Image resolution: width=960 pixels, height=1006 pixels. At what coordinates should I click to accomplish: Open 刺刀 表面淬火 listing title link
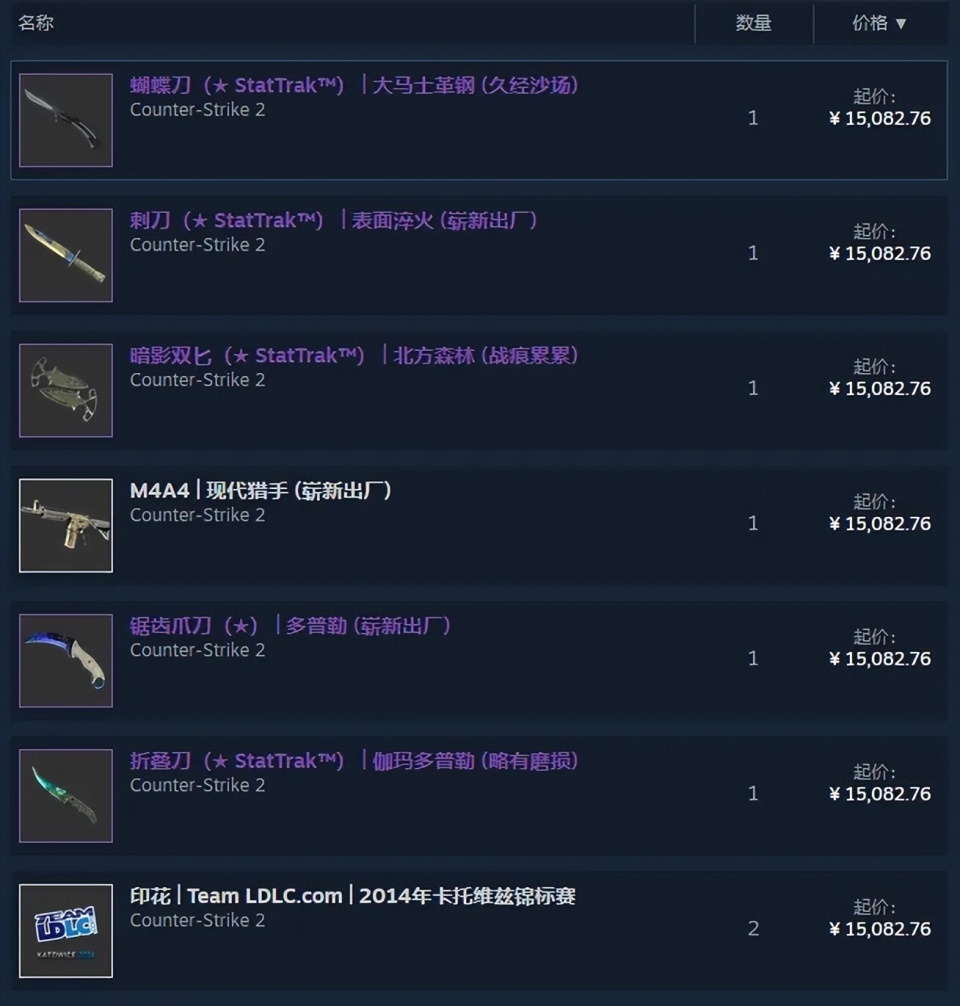click(x=334, y=221)
